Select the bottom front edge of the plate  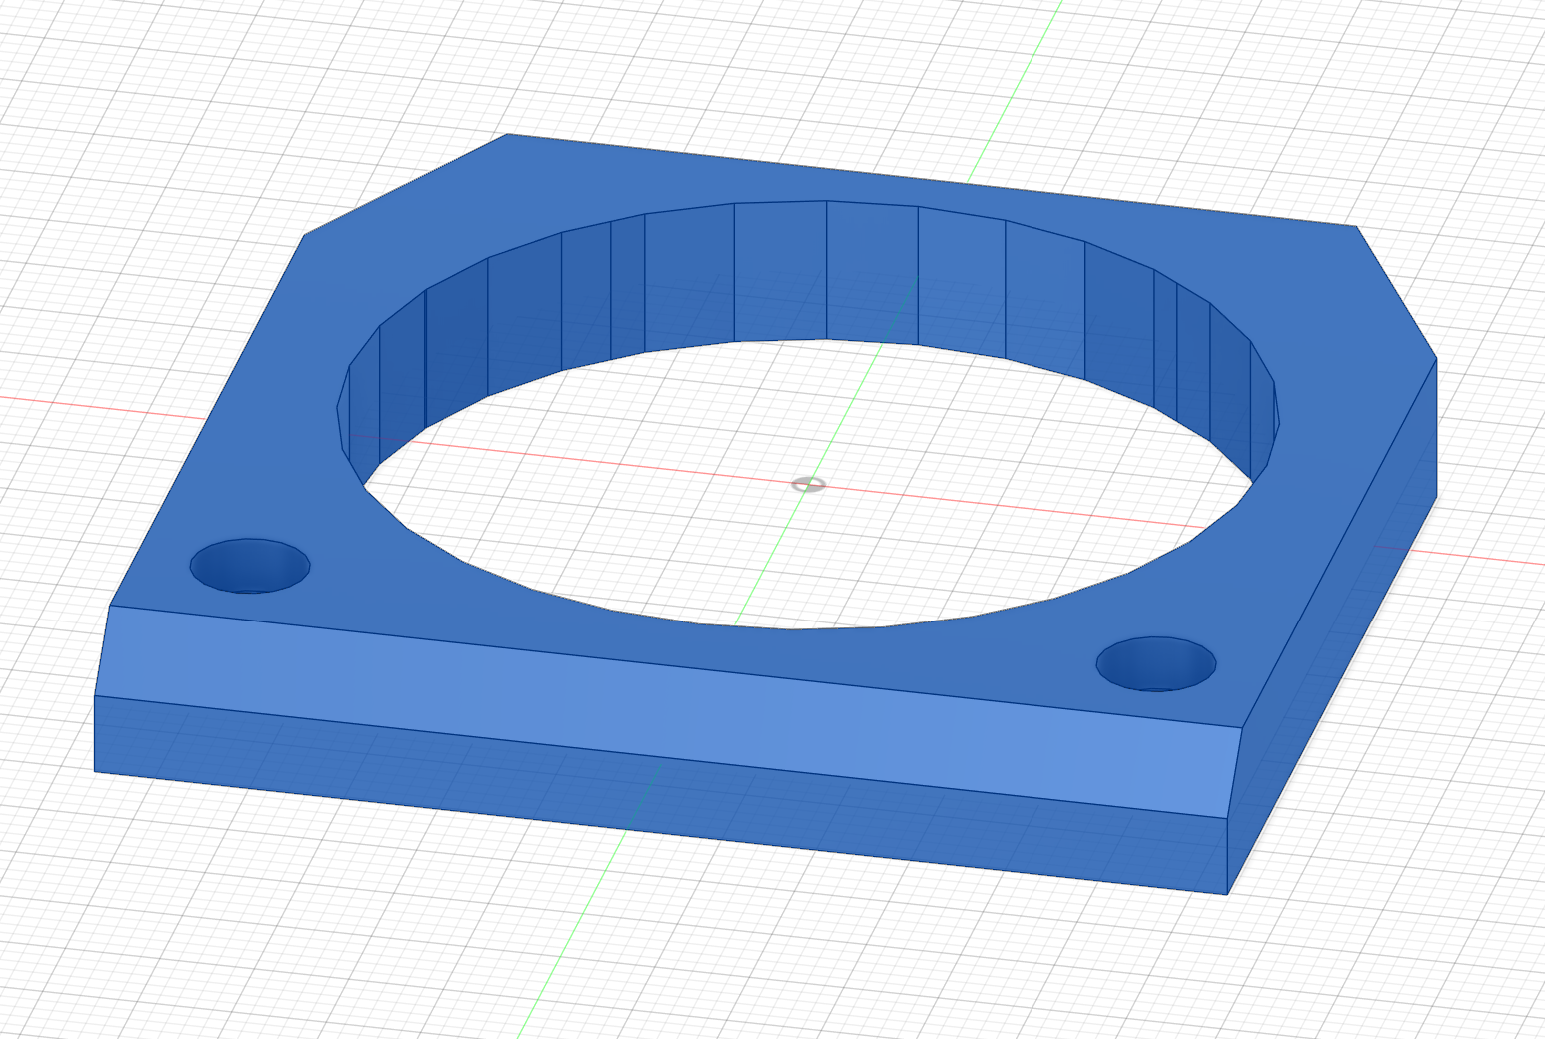coord(660,833)
